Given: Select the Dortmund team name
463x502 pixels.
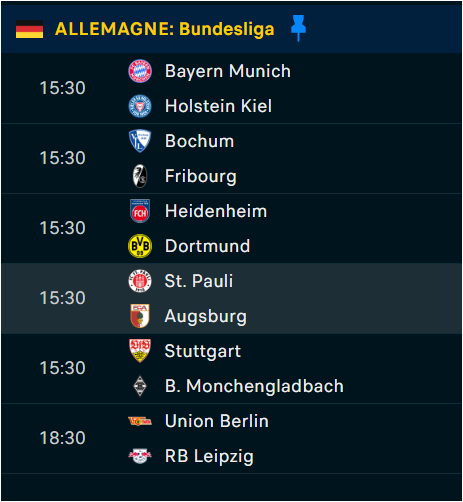Looking at the screenshot, I should click(x=208, y=246).
